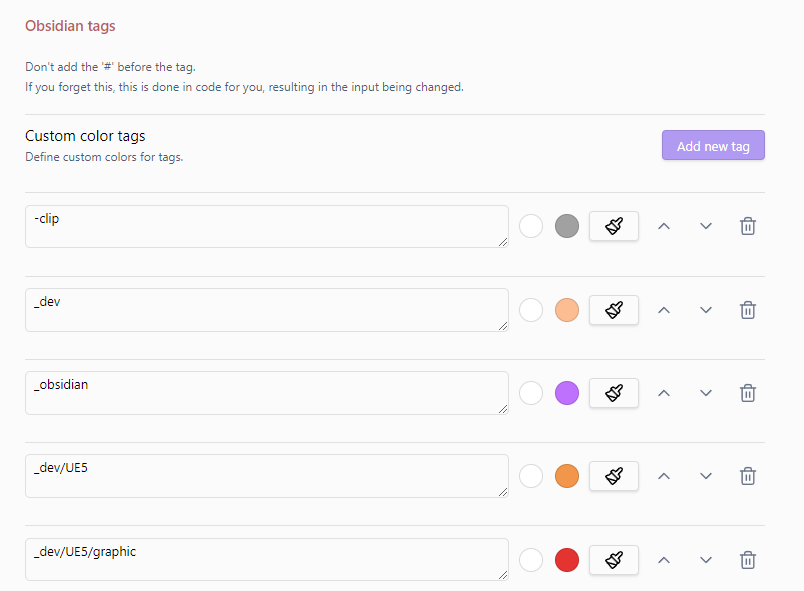Click the Custom color tags label
Image resolution: width=804 pixels, height=591 pixels.
click(x=85, y=136)
